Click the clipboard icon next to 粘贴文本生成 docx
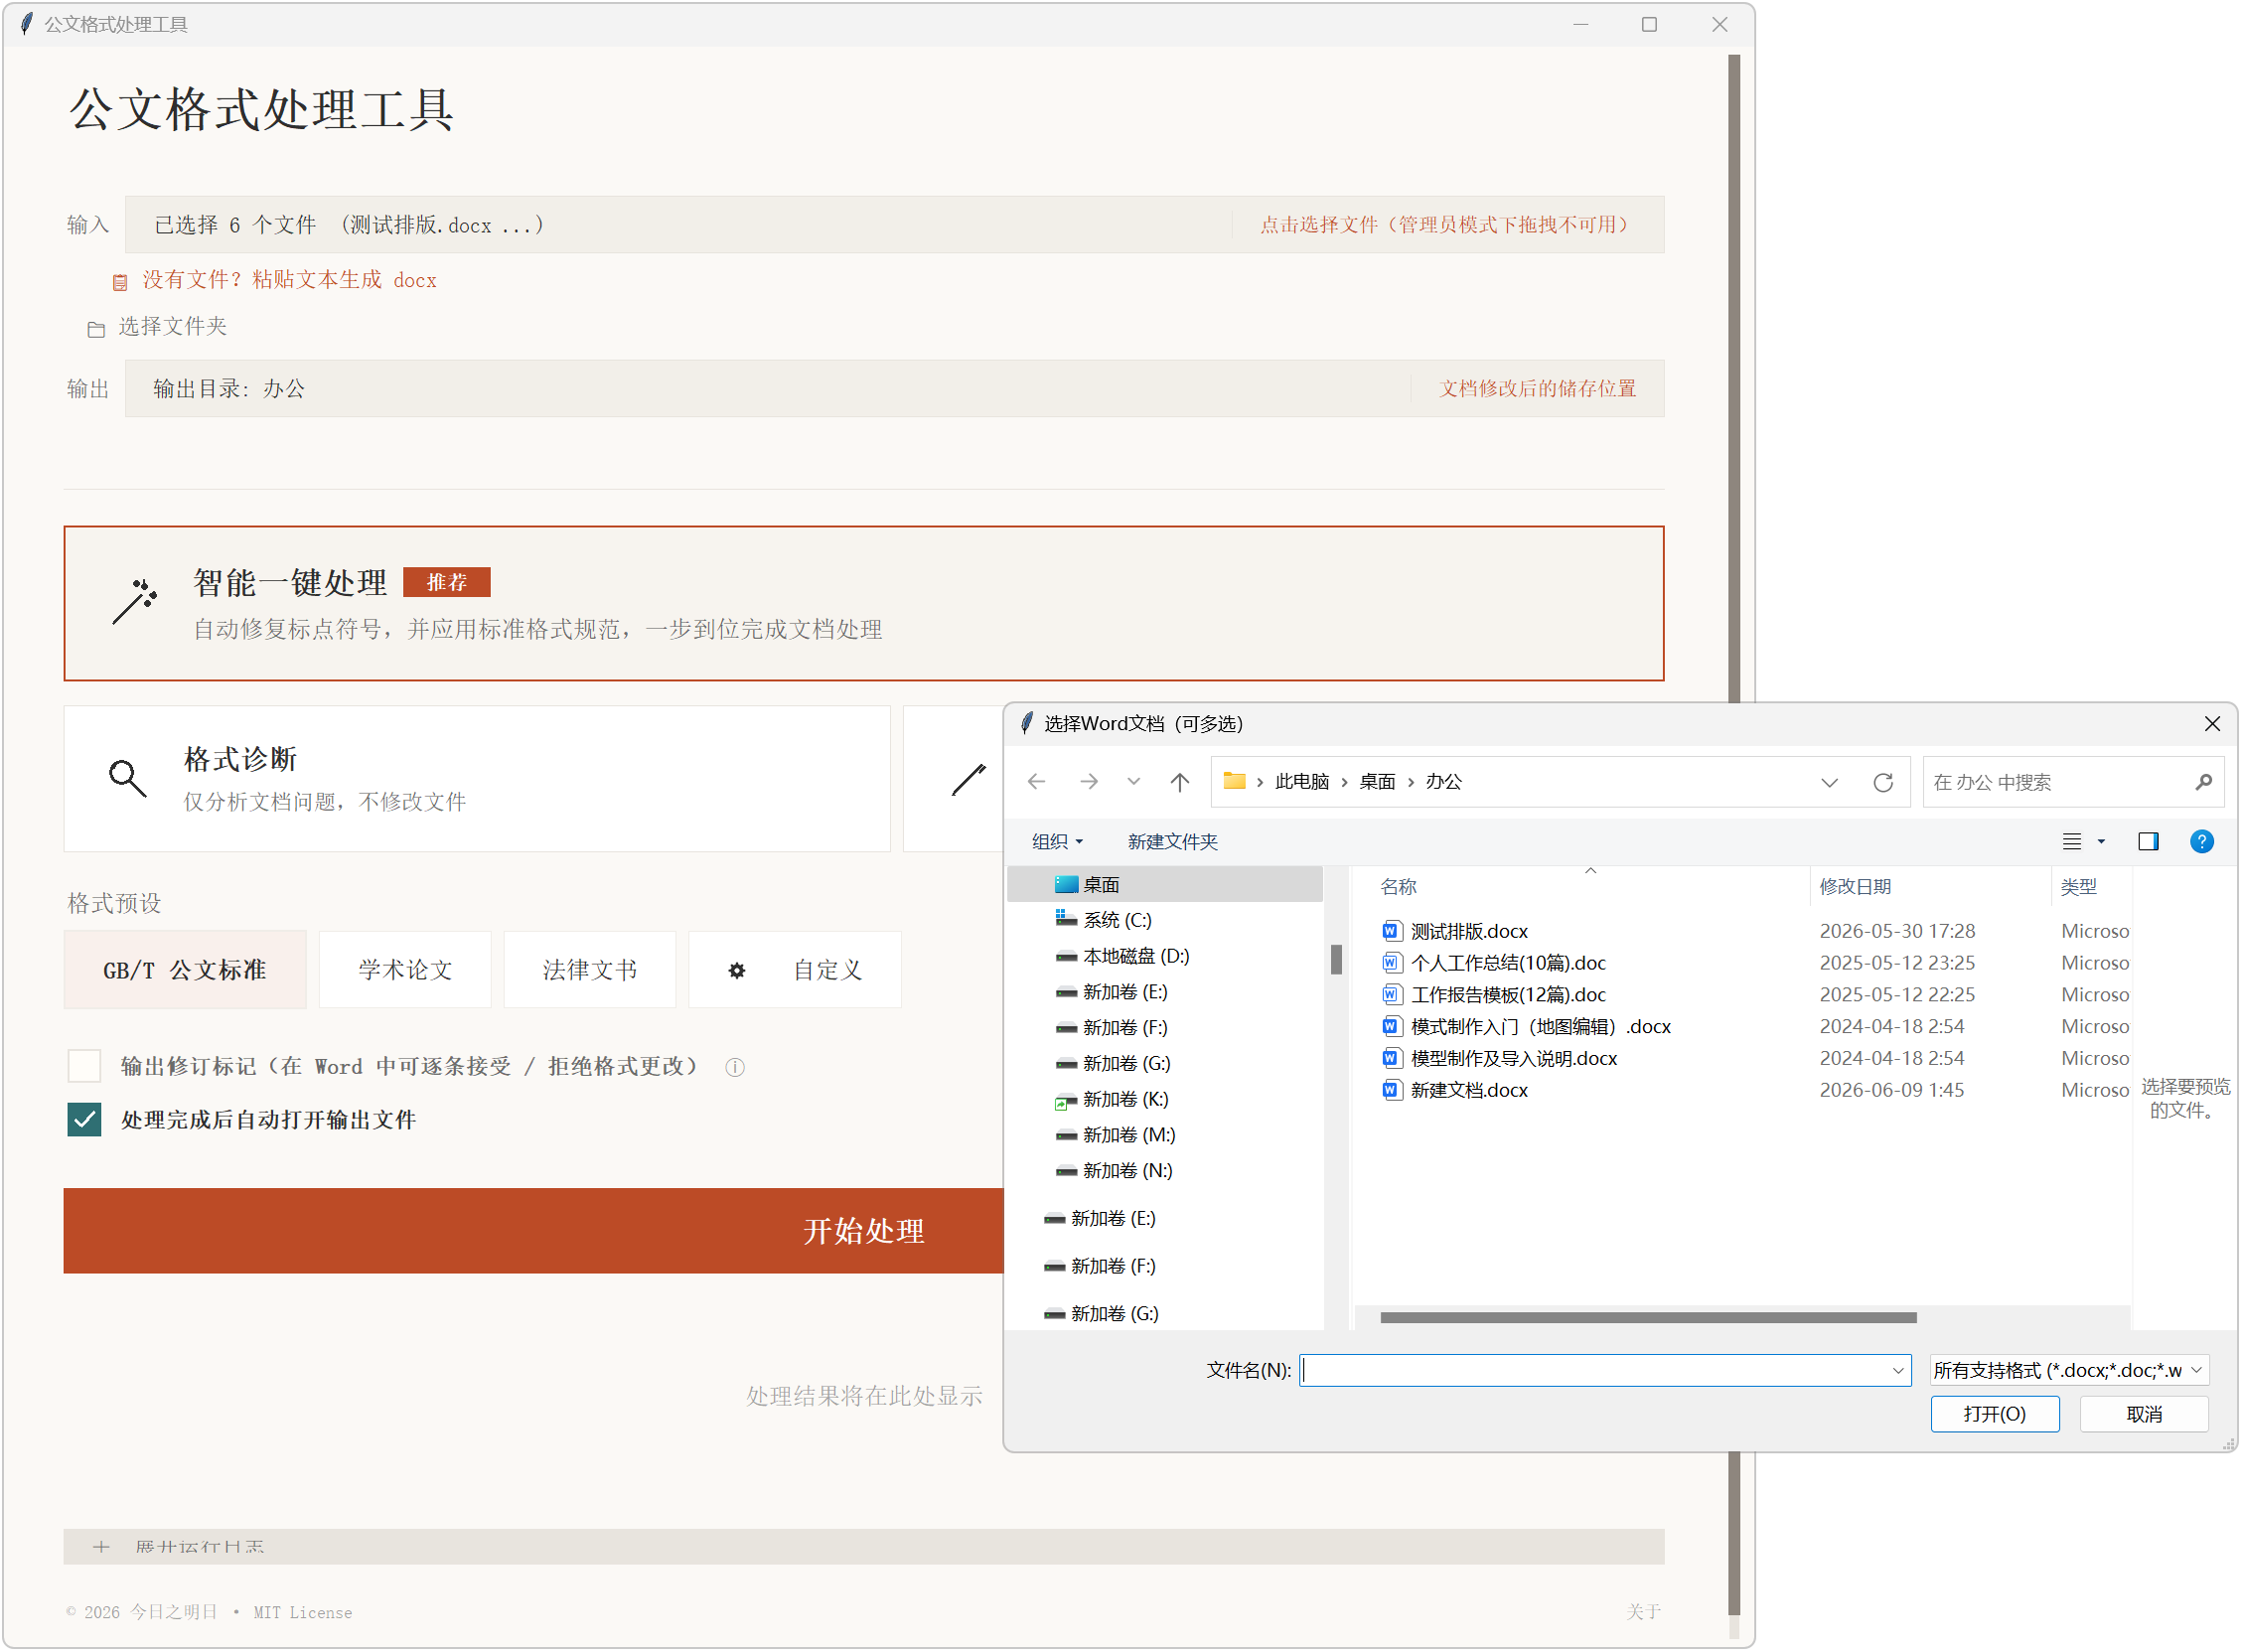 point(120,282)
